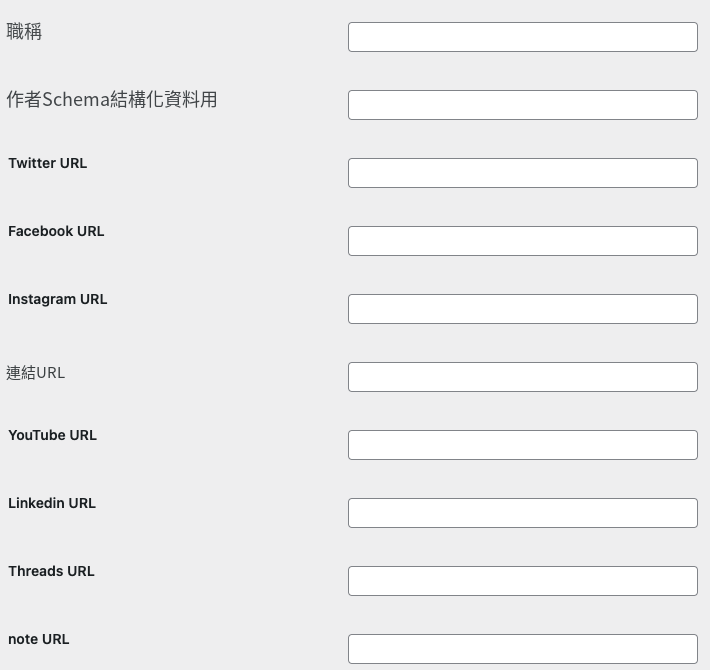Click the note URL label
This screenshot has height=670, width=710.
tap(38, 639)
